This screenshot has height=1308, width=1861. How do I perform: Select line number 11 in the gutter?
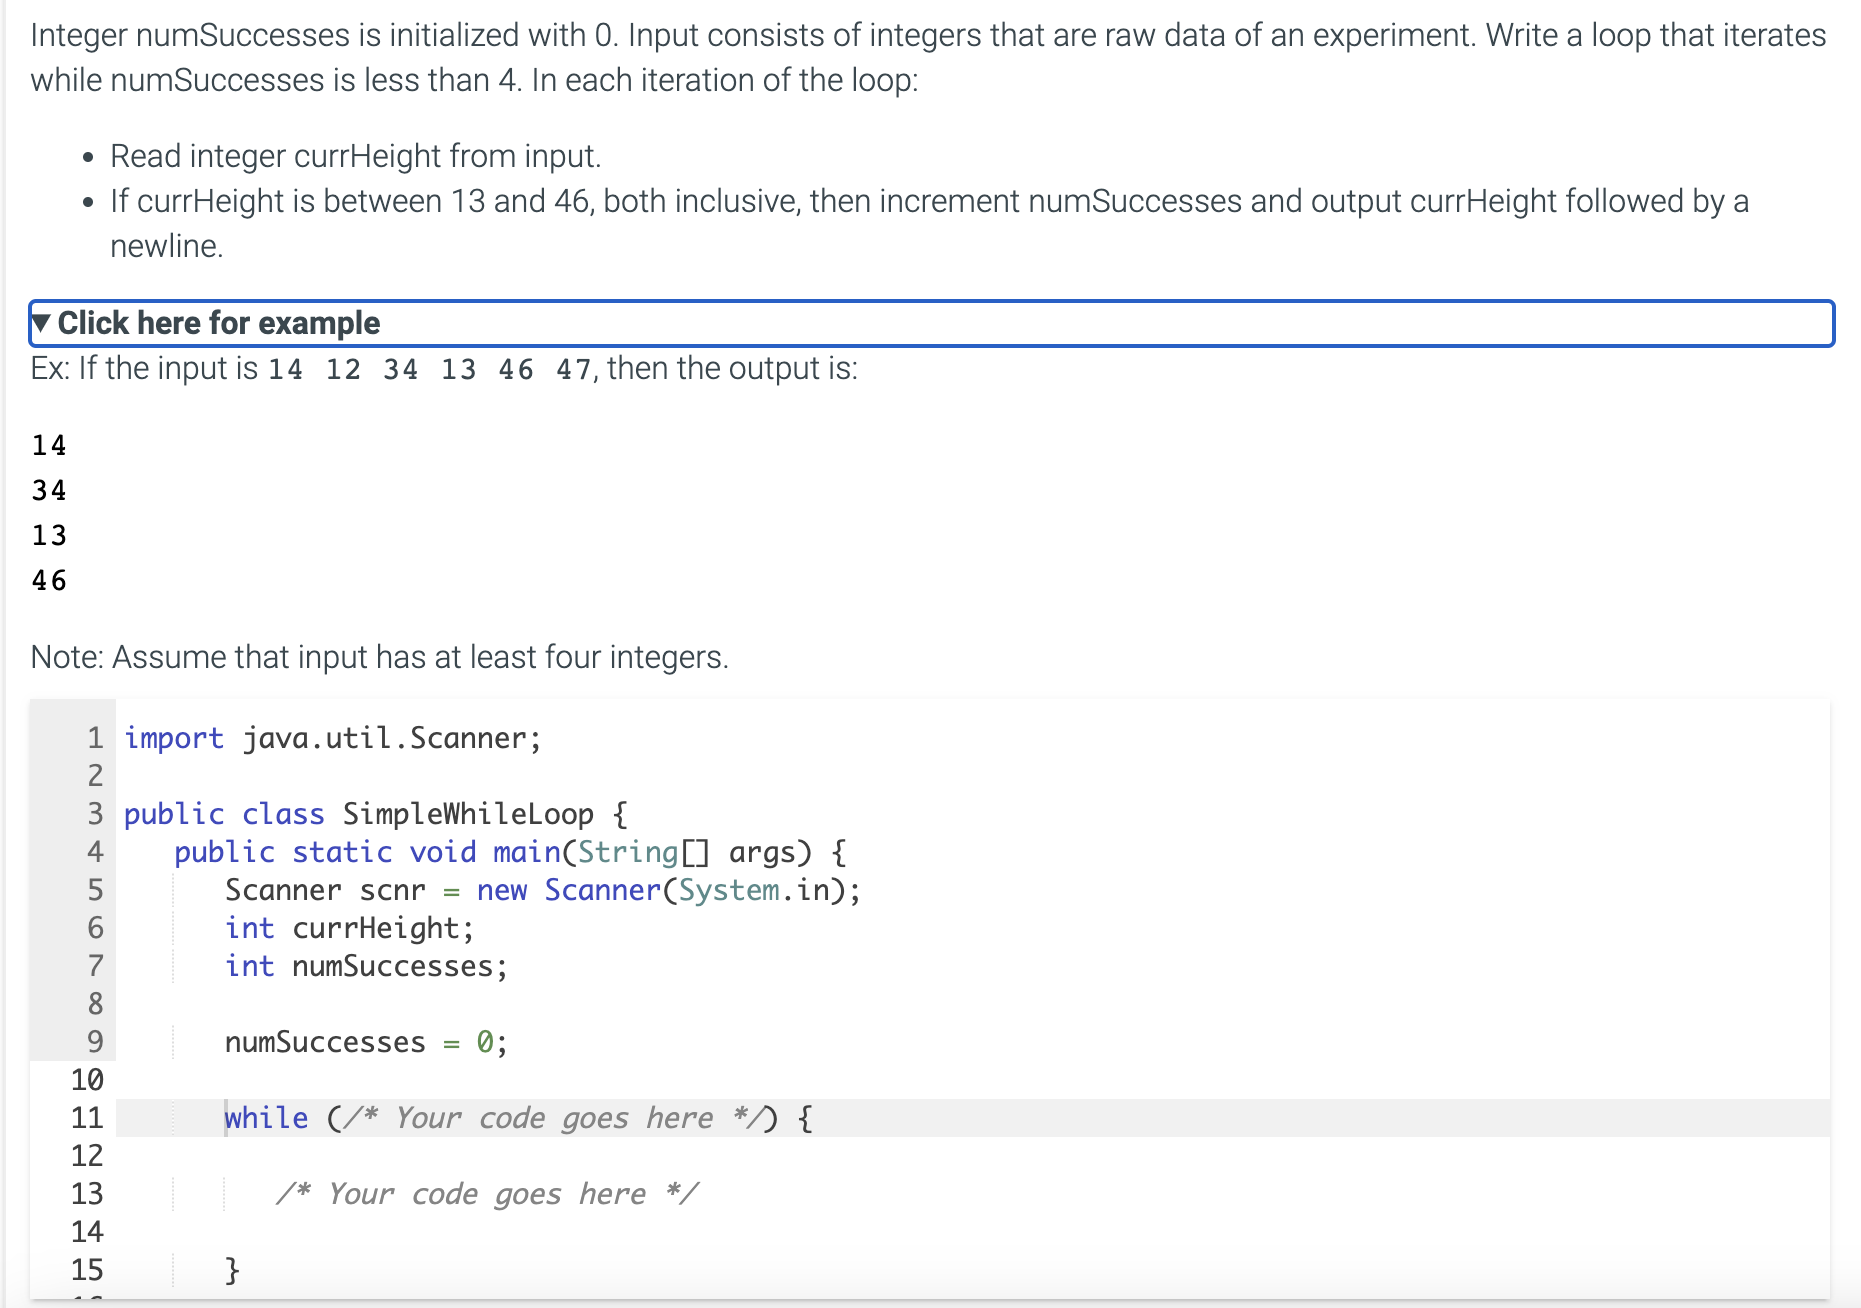[90, 1117]
